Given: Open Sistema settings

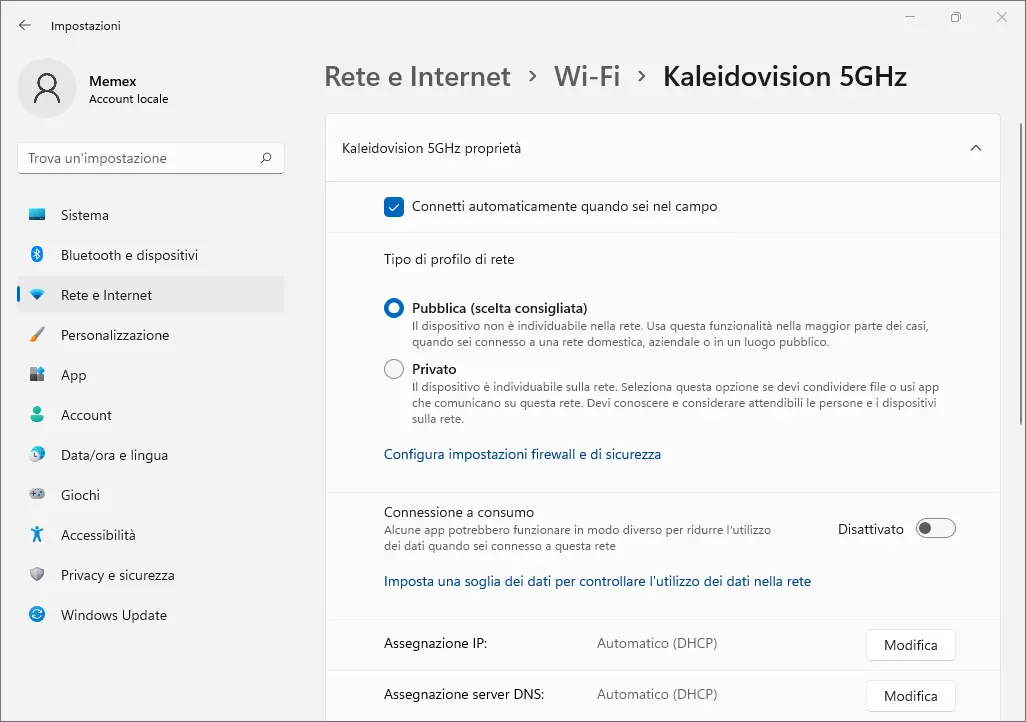Looking at the screenshot, I should click(x=151, y=215).
